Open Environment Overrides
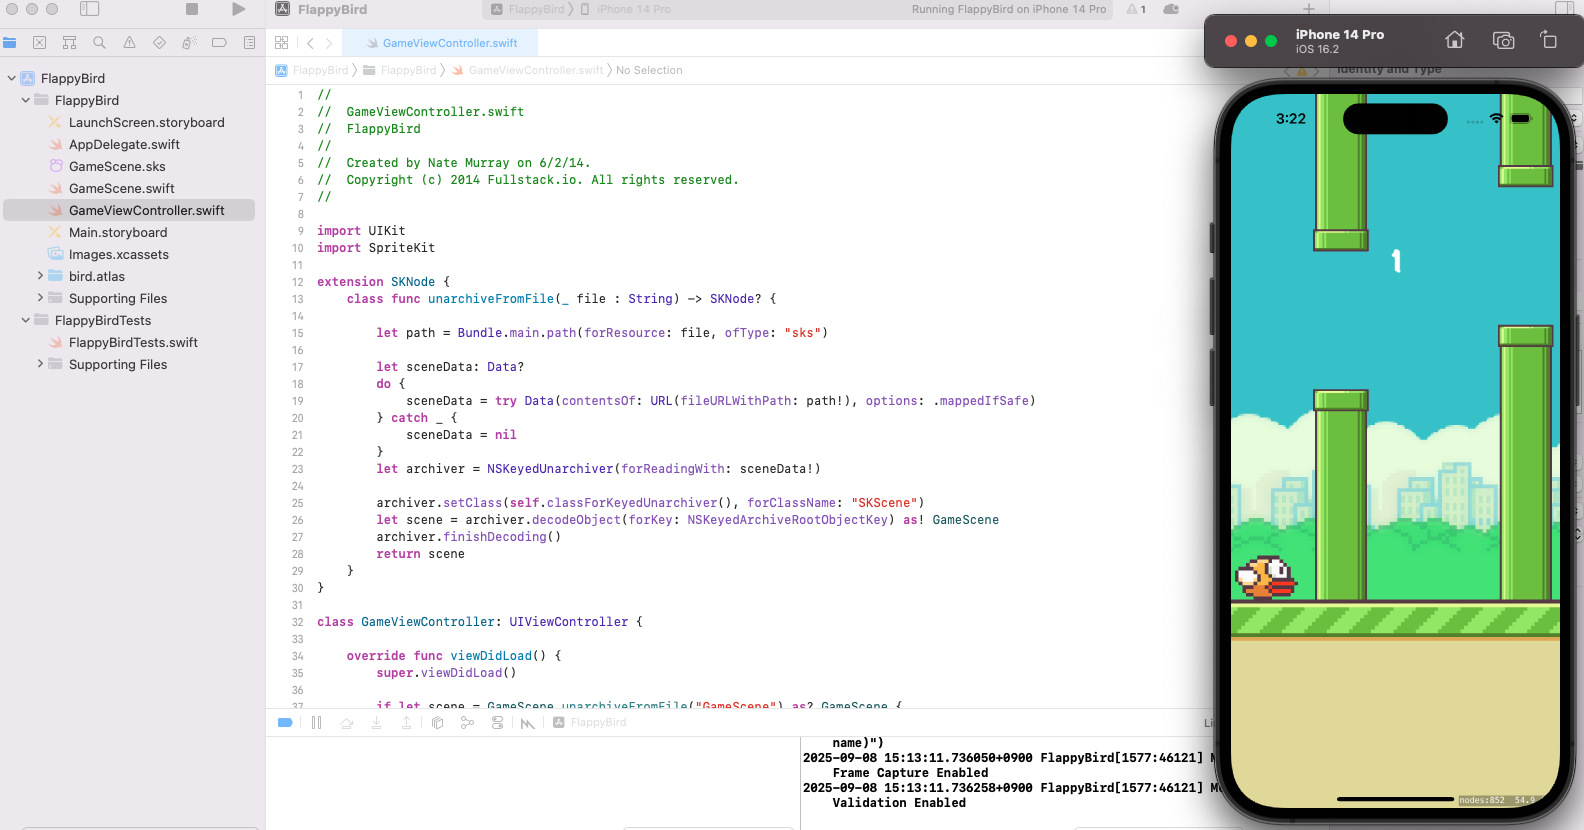Image resolution: width=1584 pixels, height=830 pixels. [497, 722]
